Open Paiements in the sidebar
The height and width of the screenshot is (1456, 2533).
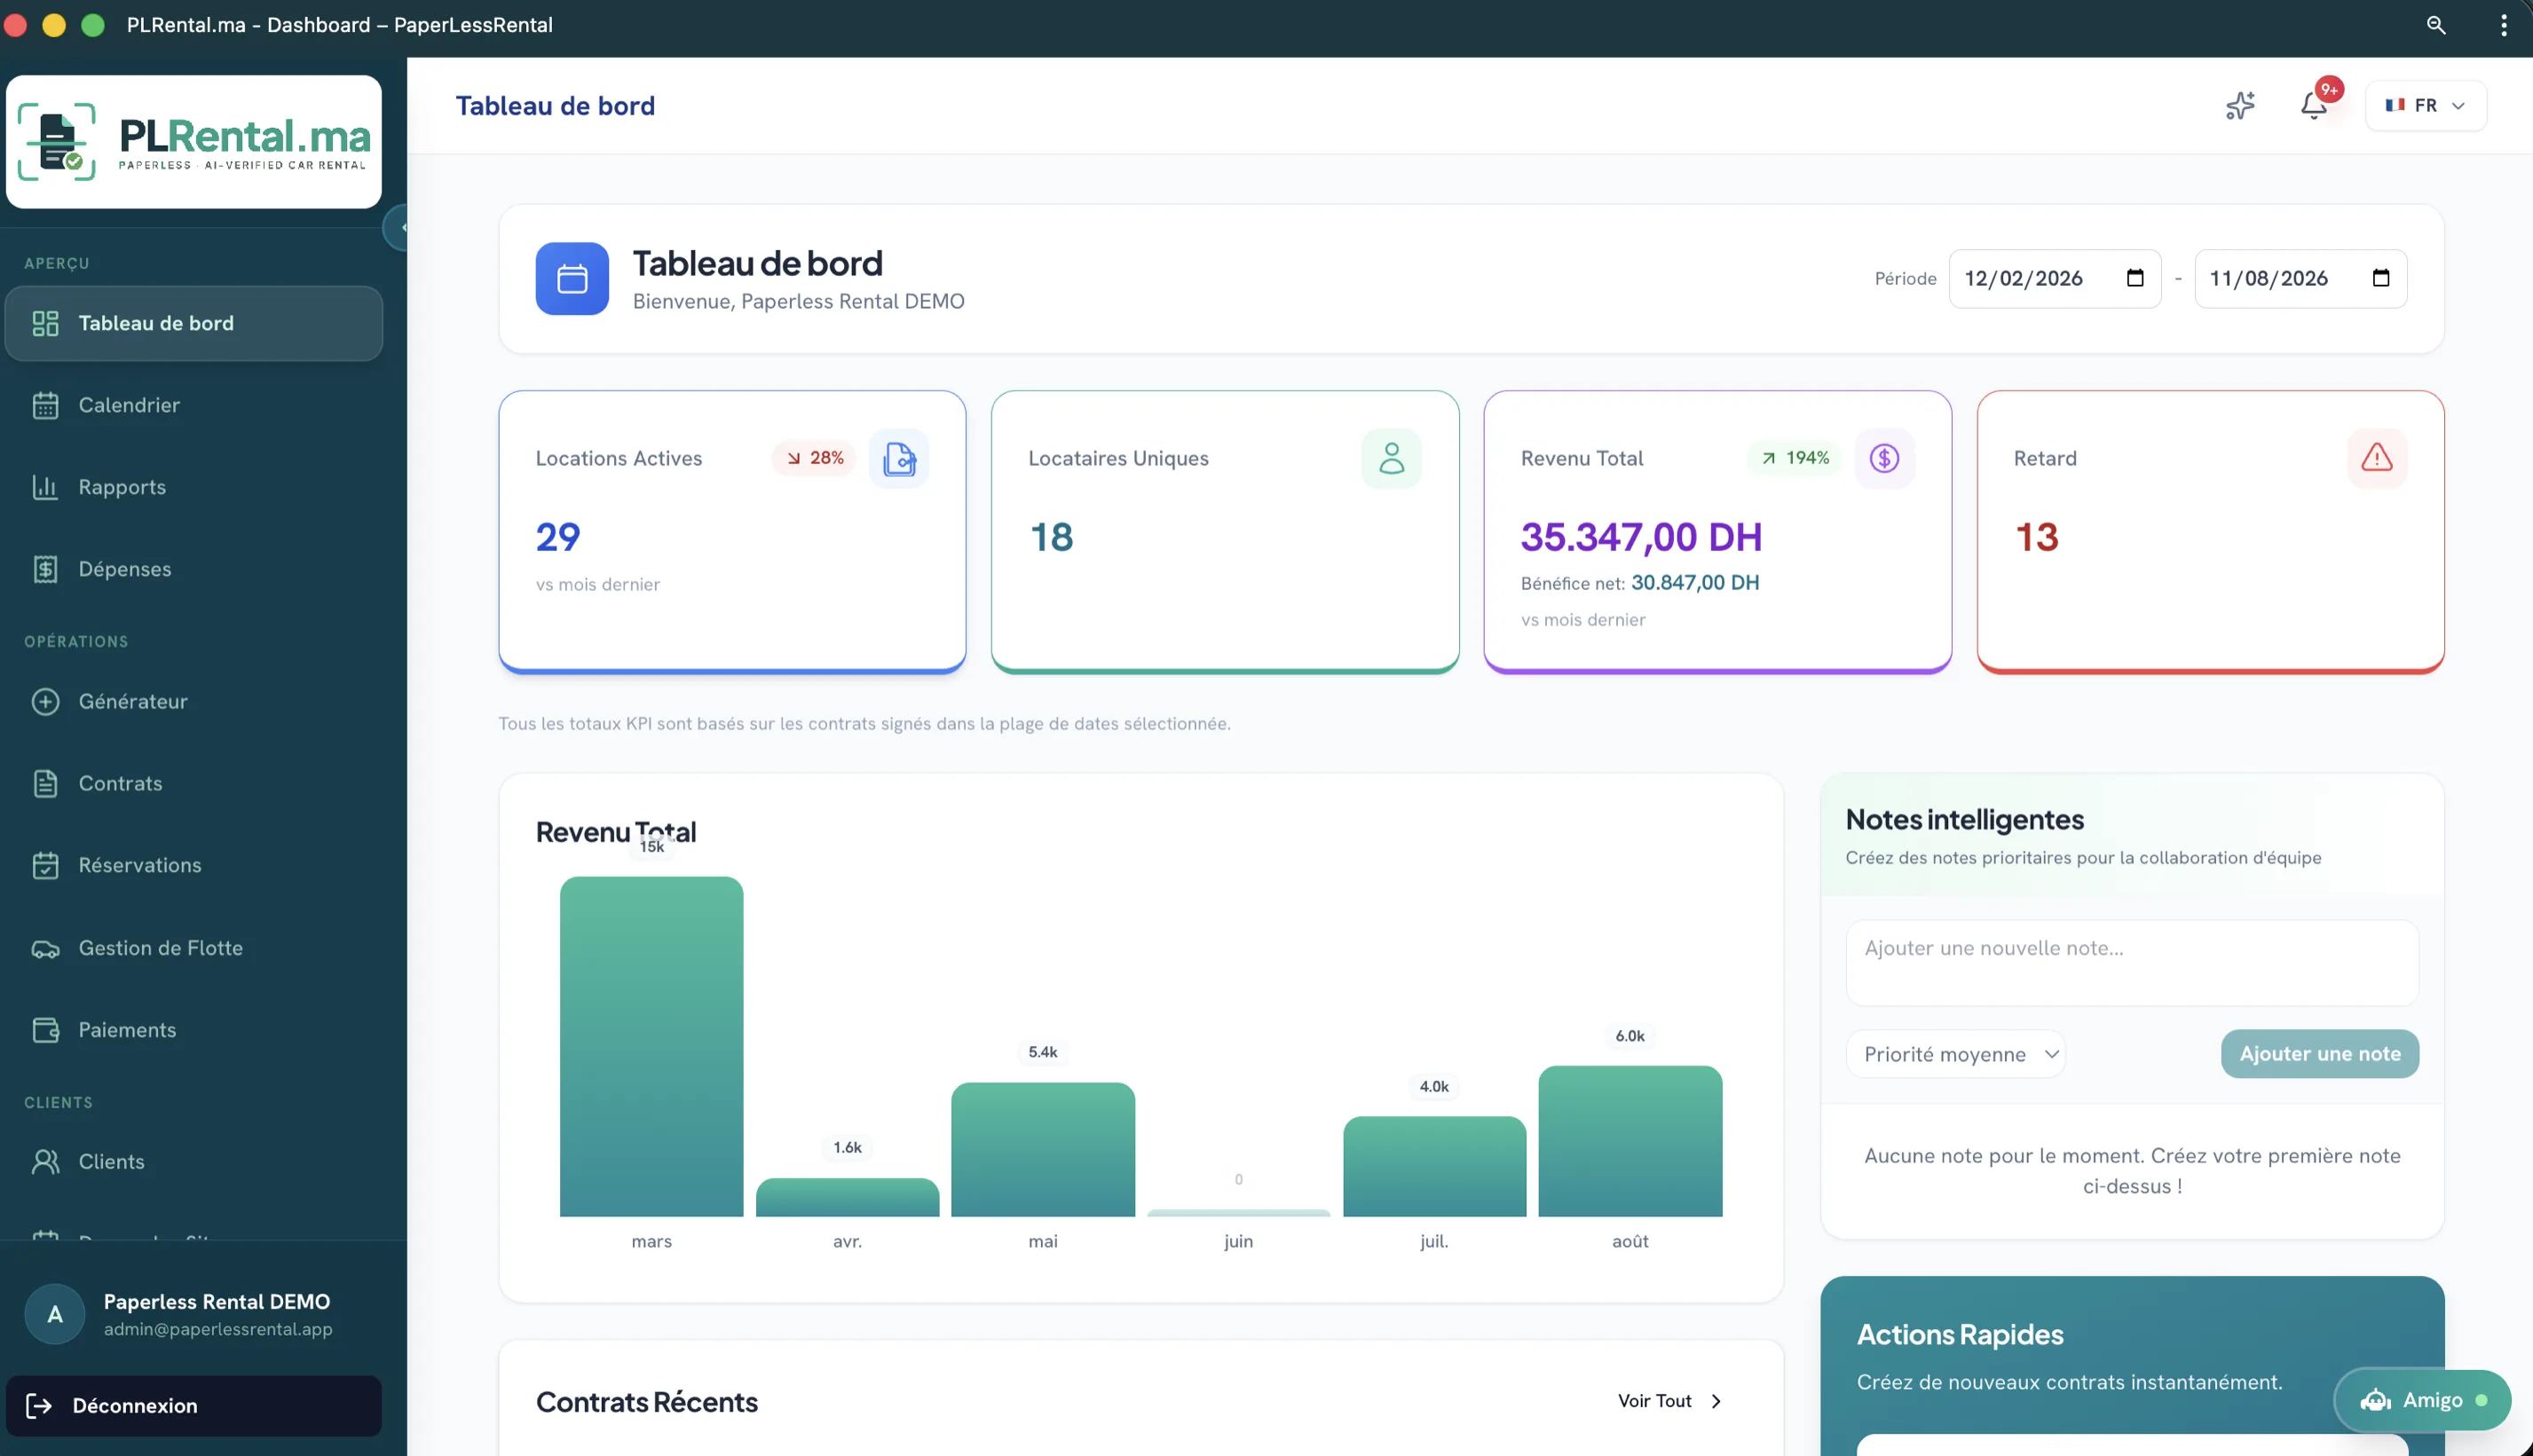click(194, 1030)
